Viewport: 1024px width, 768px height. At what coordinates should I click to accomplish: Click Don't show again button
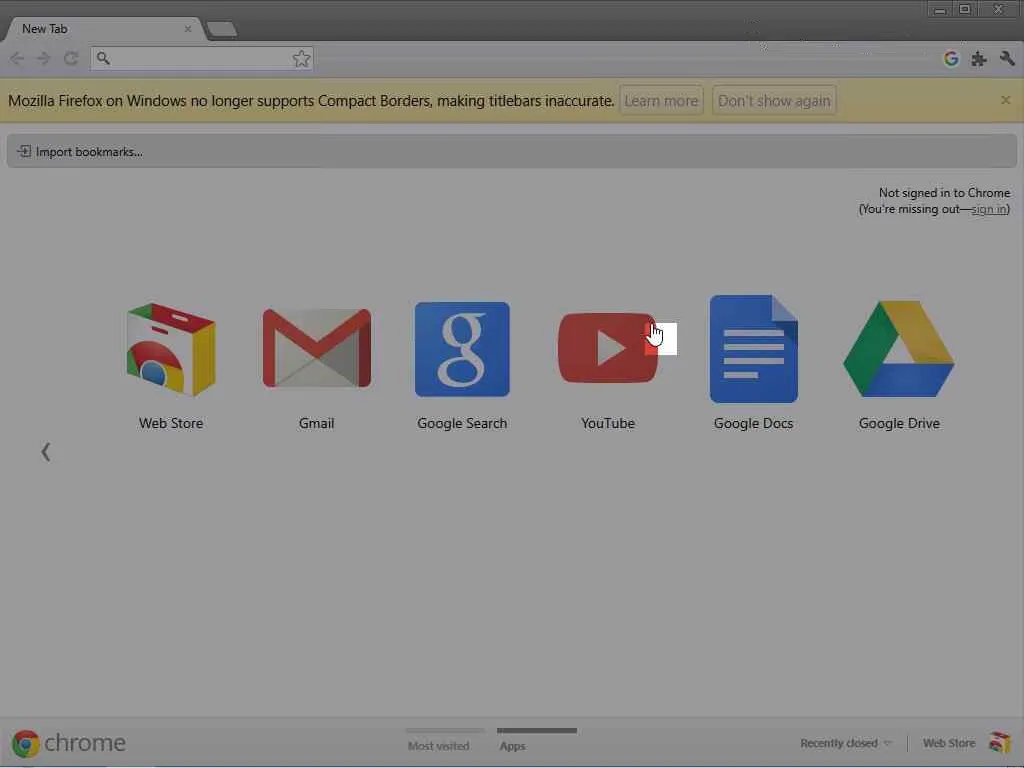click(x=774, y=101)
